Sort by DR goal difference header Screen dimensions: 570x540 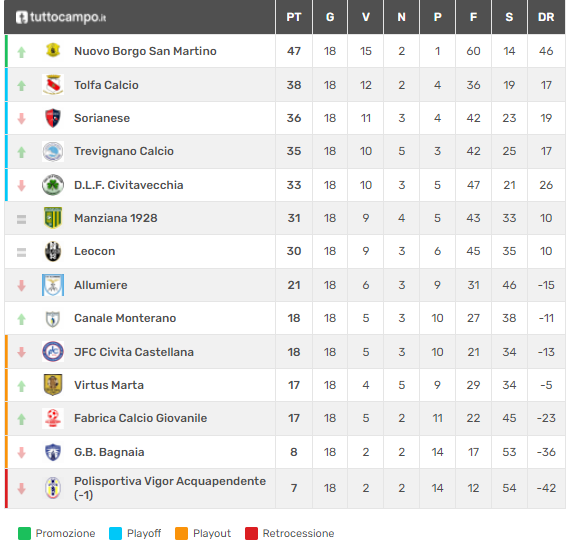546,17
